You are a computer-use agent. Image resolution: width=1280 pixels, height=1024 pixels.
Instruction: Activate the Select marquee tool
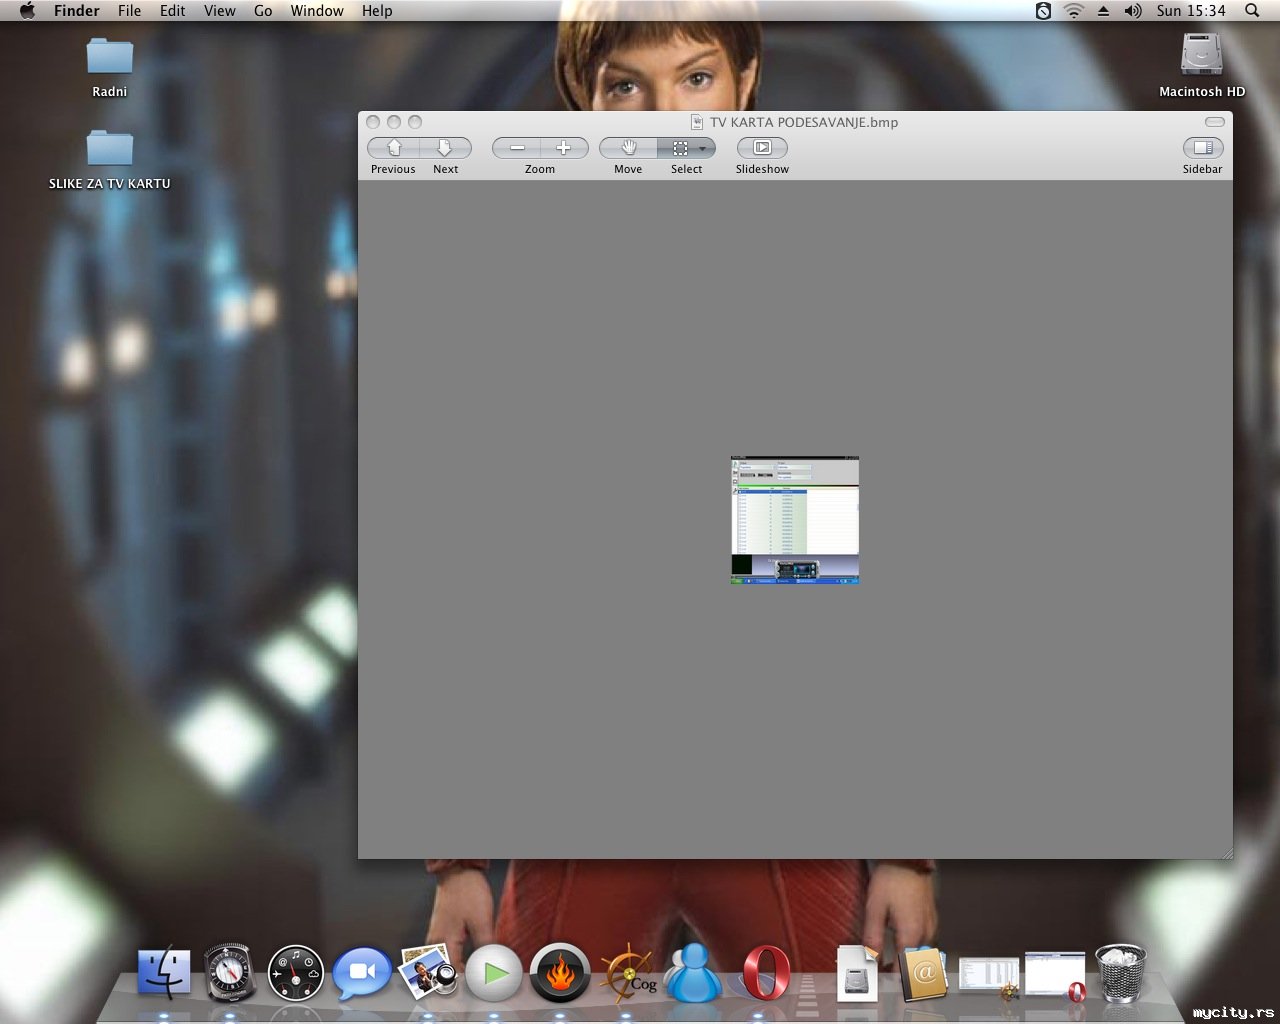pos(679,148)
